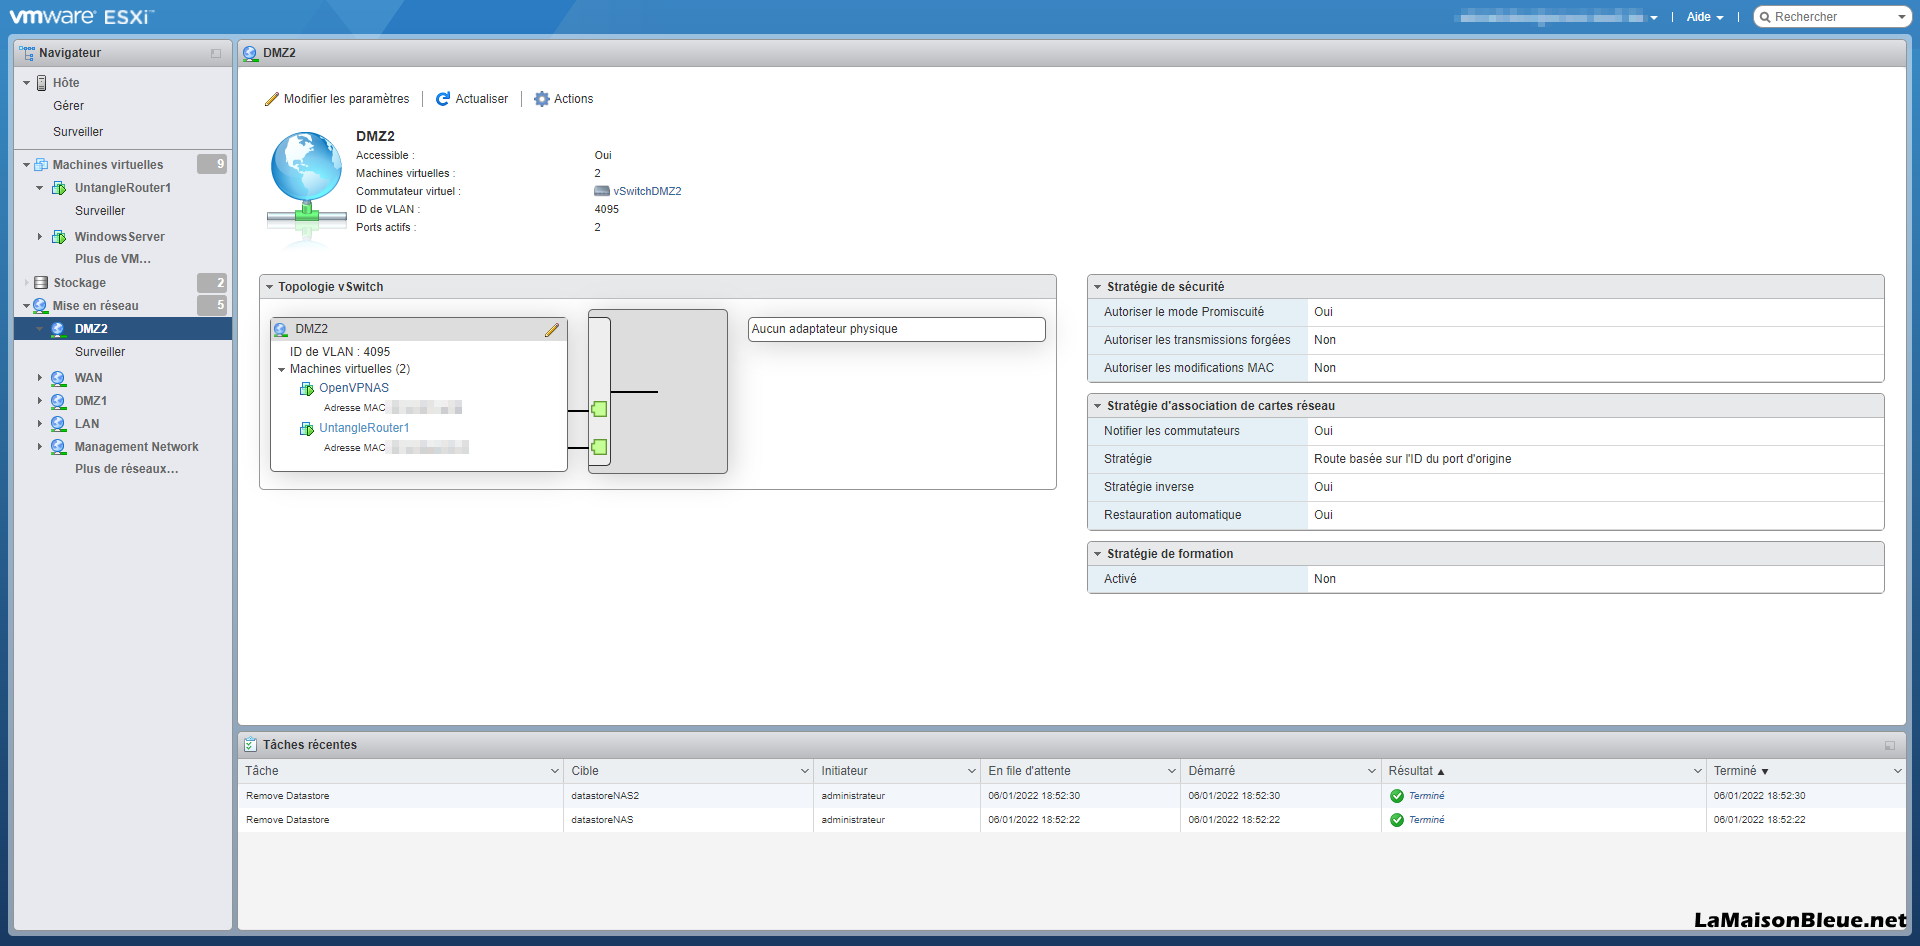Image resolution: width=1920 pixels, height=946 pixels.
Task: Expand the WAN network node
Action: 40,378
